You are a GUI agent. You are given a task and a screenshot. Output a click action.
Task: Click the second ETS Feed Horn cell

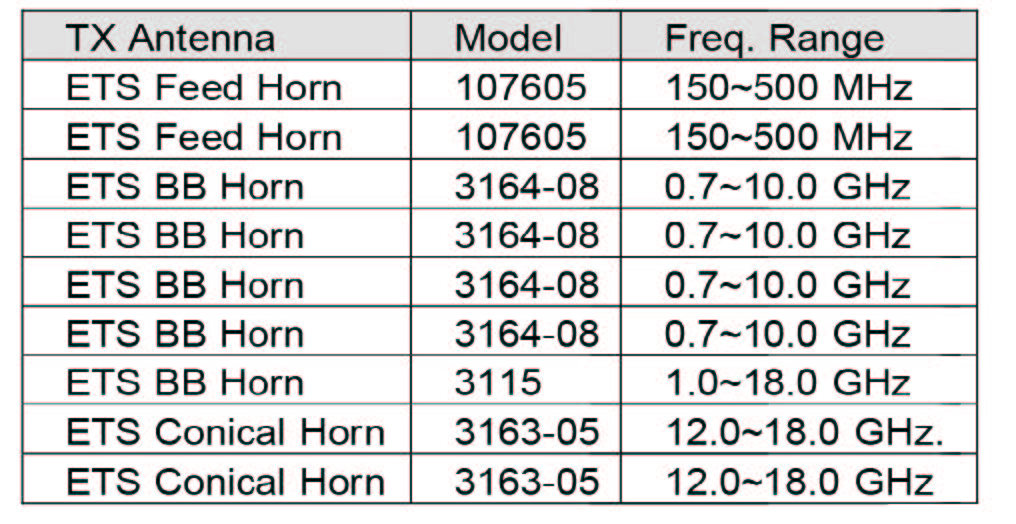coord(204,136)
